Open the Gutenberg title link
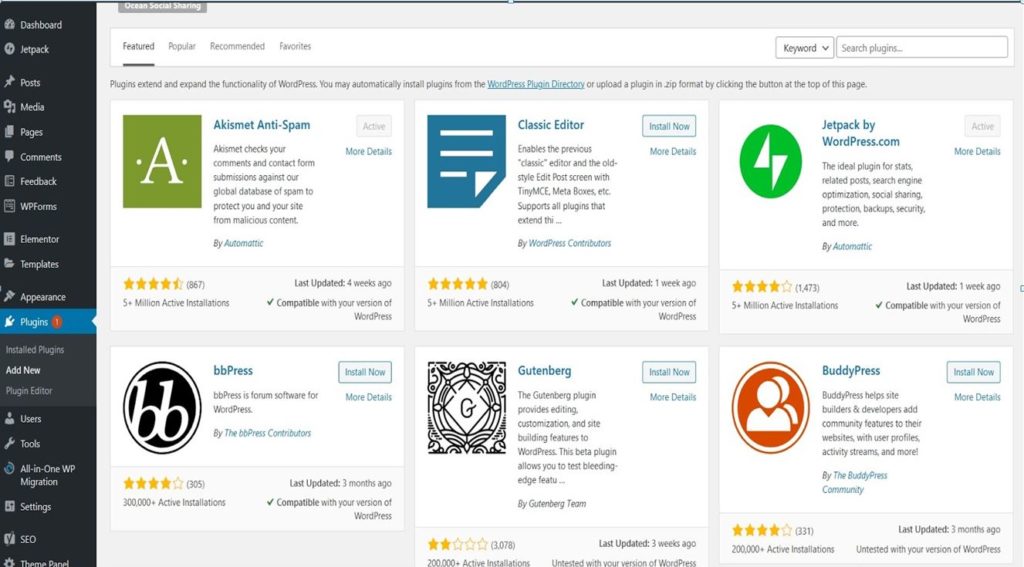The width and height of the screenshot is (1024, 567). tap(544, 370)
